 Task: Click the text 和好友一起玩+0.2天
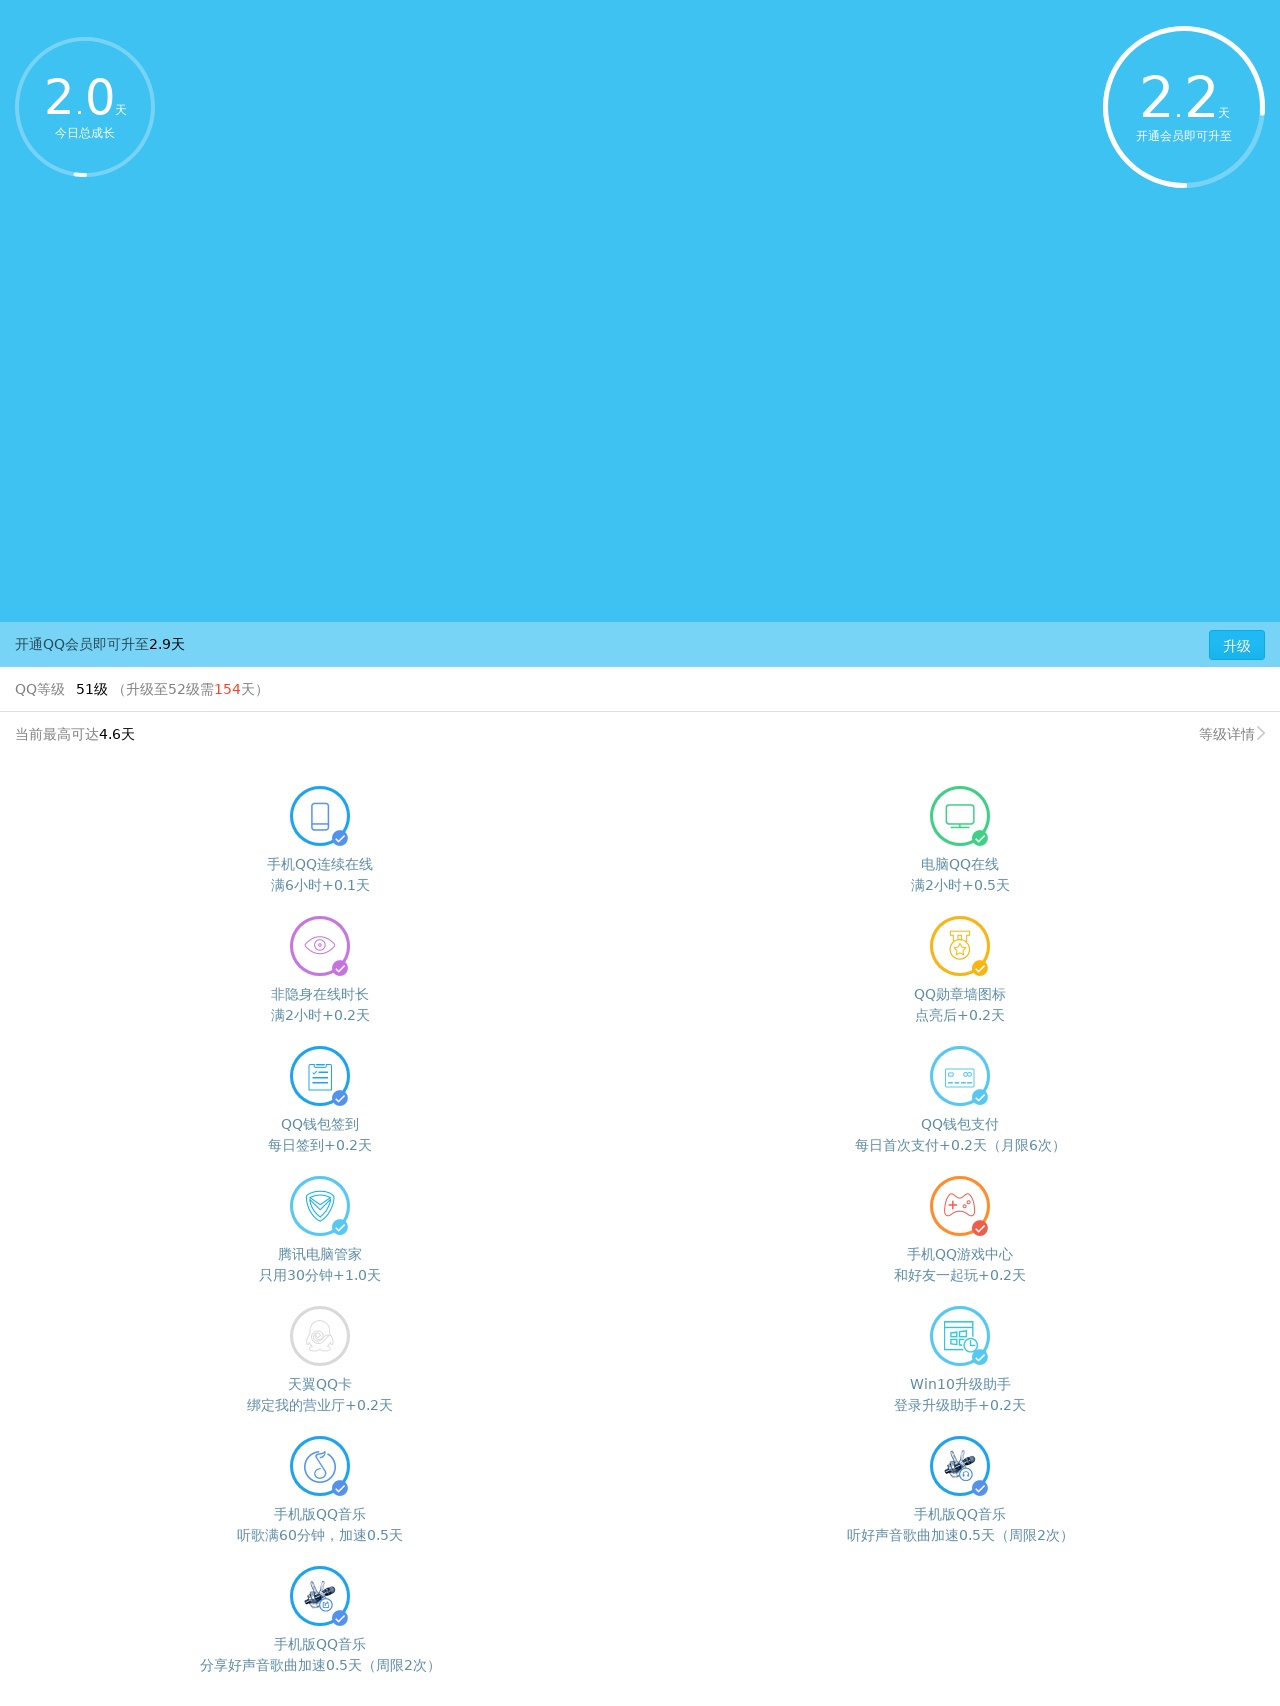pos(960,1275)
